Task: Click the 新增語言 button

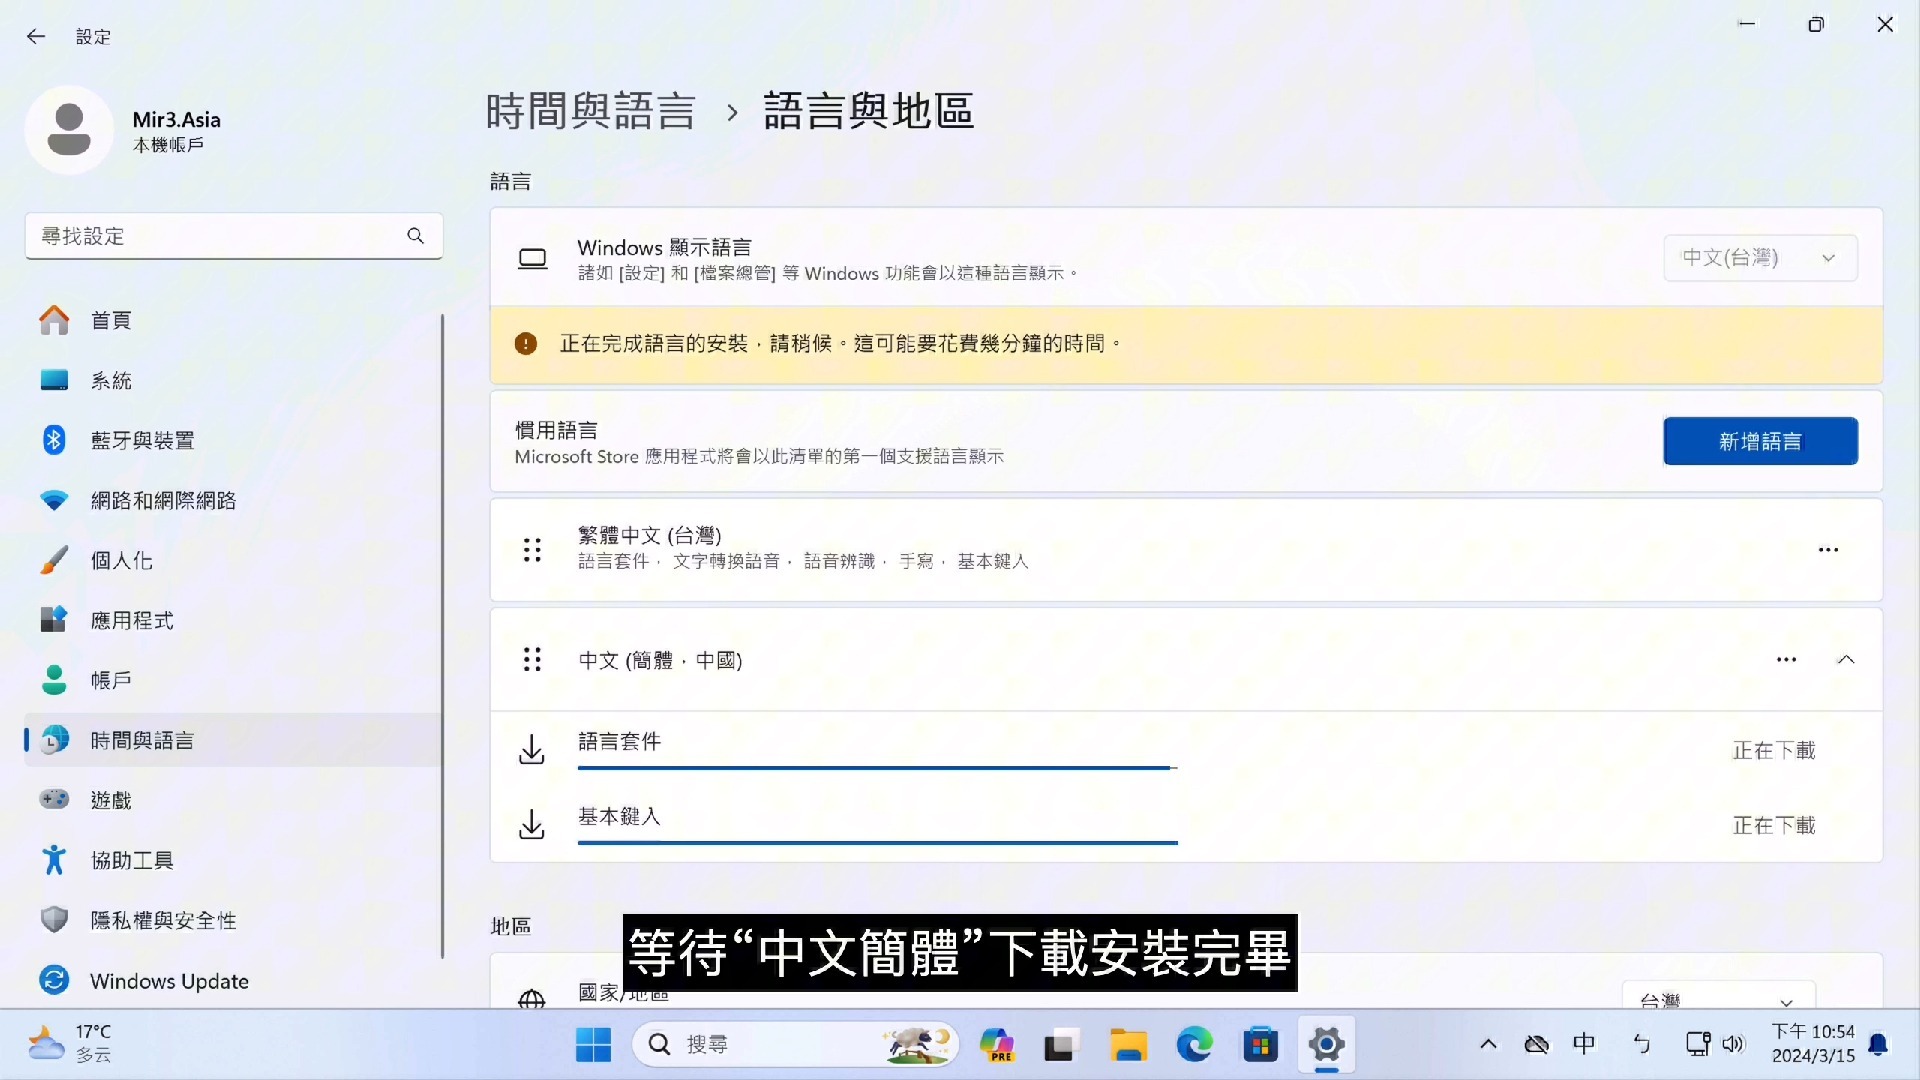Action: (1760, 441)
